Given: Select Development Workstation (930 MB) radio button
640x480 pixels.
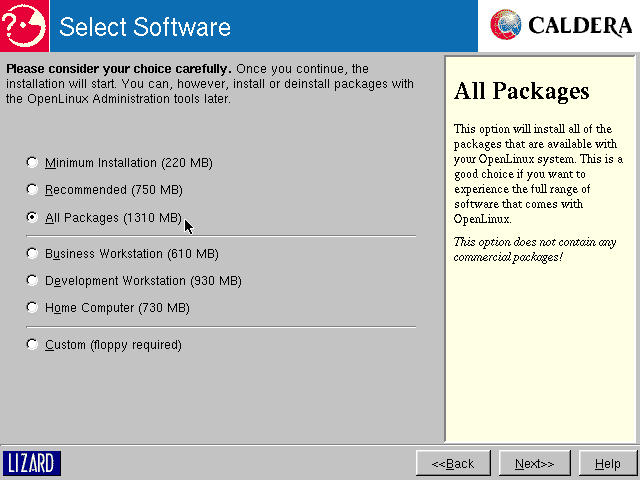Looking at the screenshot, I should click(33, 281).
